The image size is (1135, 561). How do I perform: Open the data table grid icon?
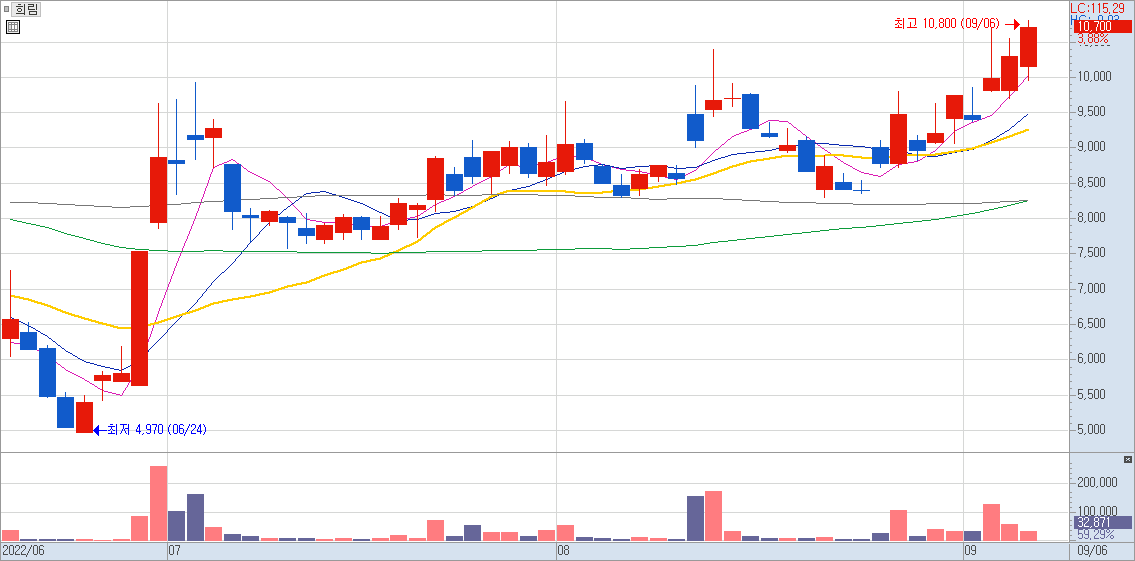pyautogui.click(x=12, y=28)
